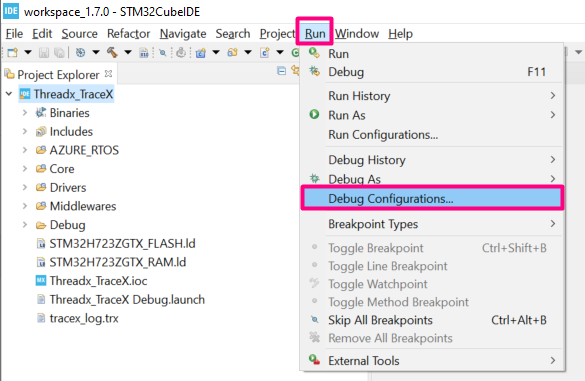Select Threadx_TraceX Debug.launch file
The height and width of the screenshot is (381, 585).
[x=127, y=299]
